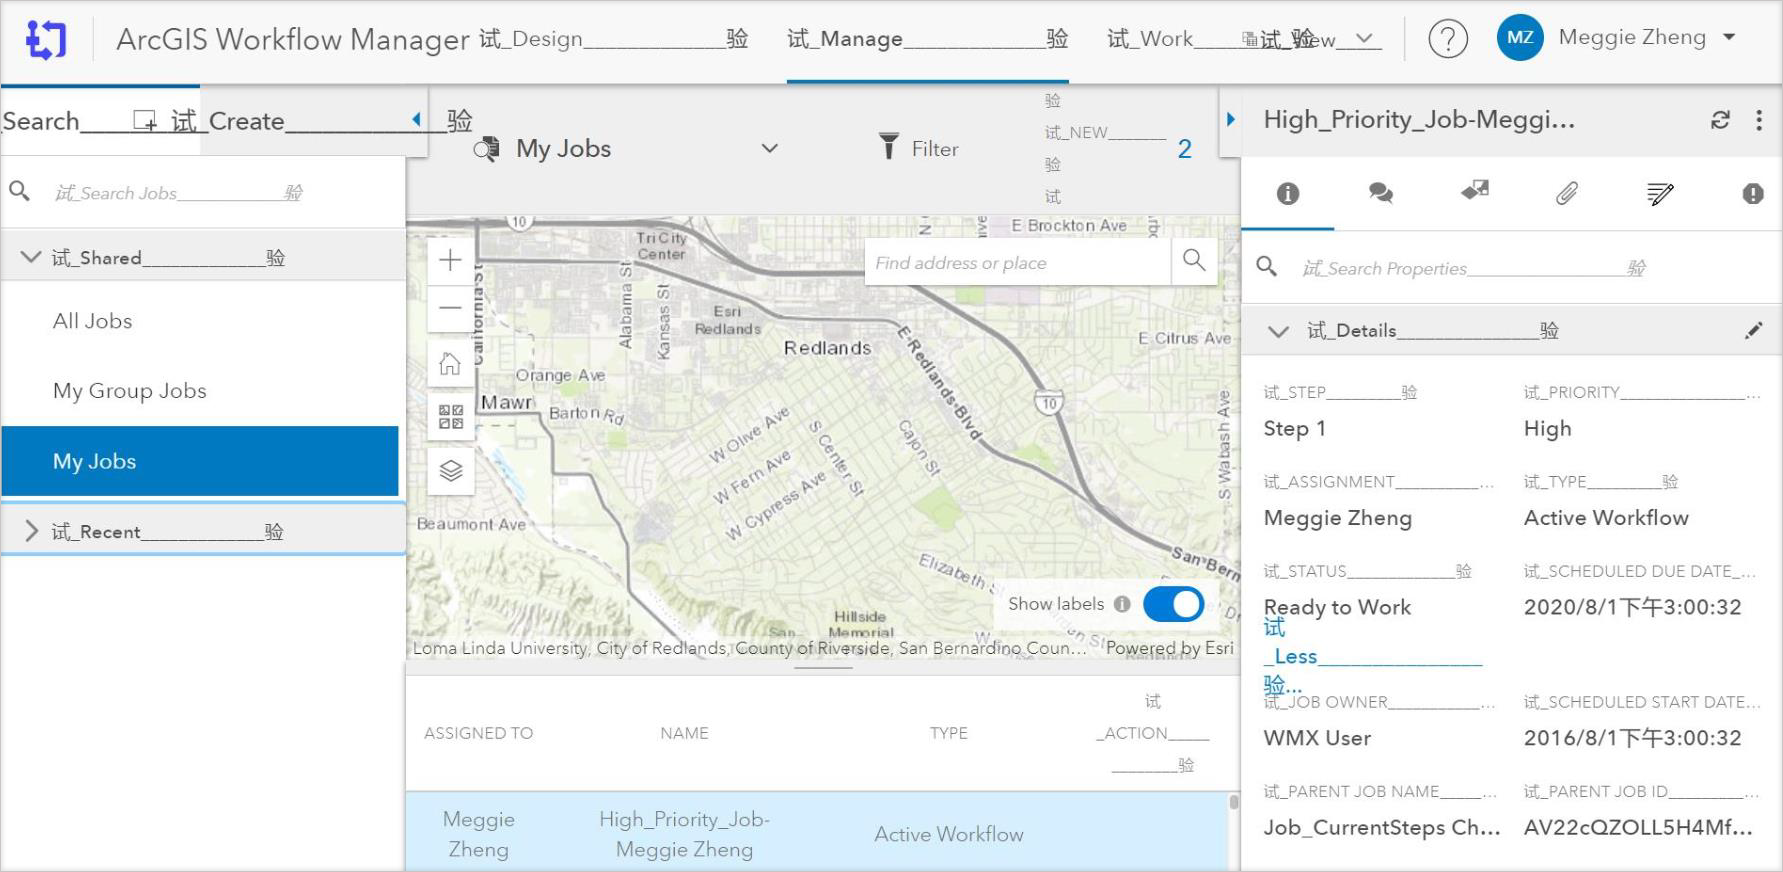Screen dimensions: 1783x872
Task: Open the job panel more options menu
Action: tap(1759, 120)
